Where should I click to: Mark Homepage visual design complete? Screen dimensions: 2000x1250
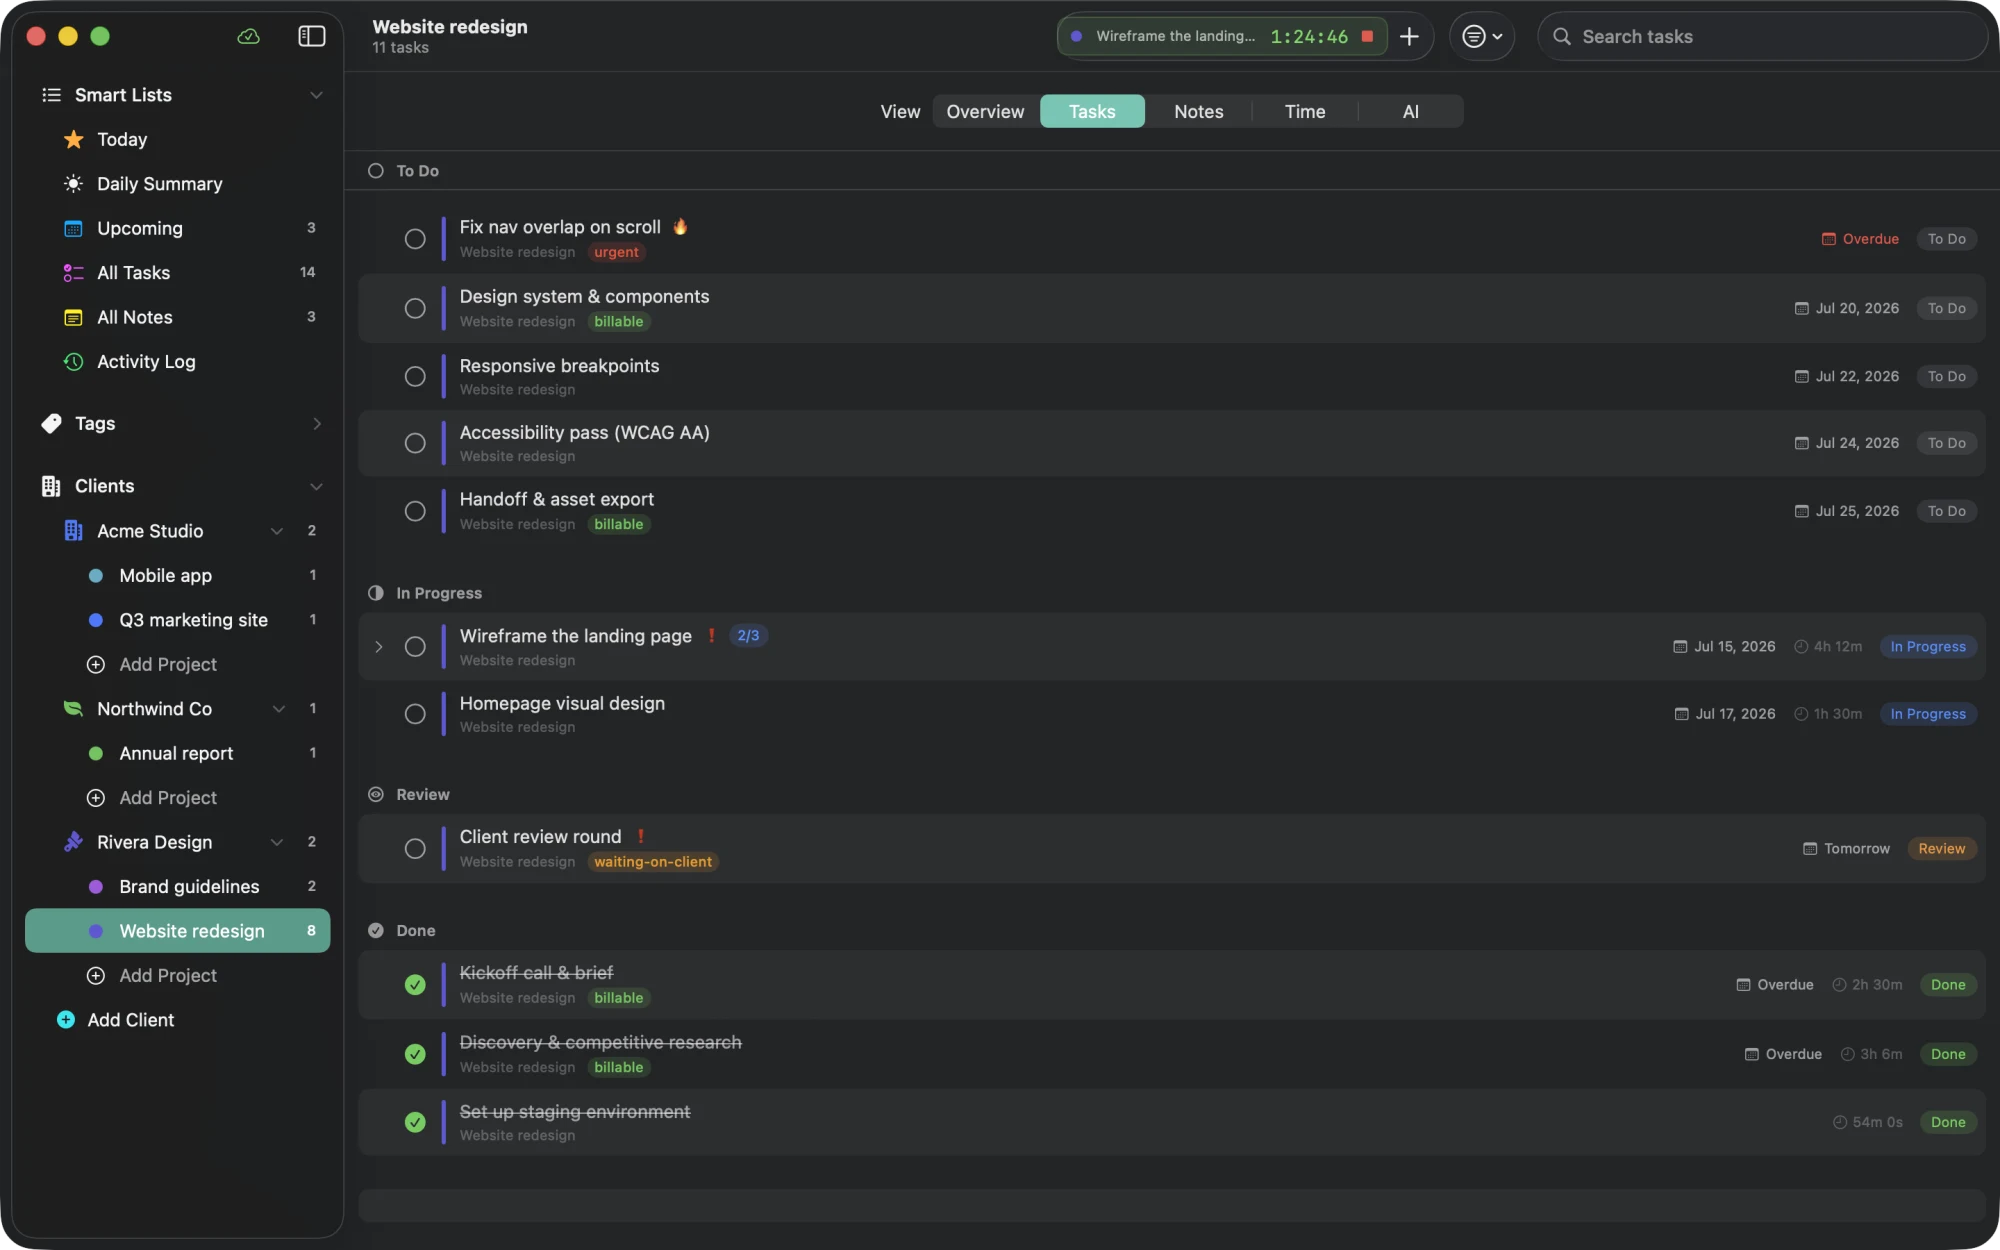click(x=415, y=714)
